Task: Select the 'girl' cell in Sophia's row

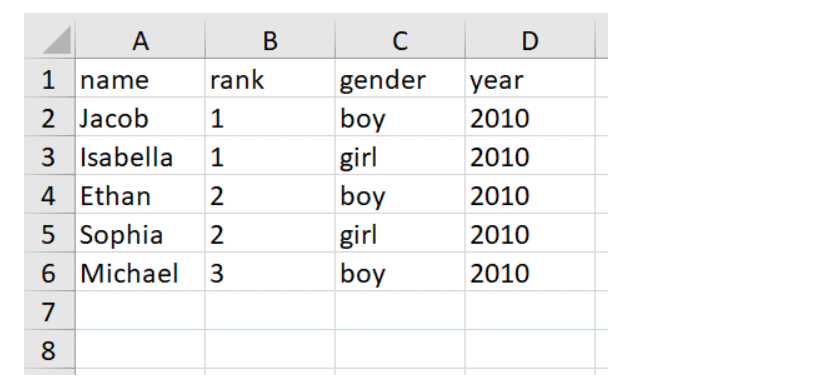Action: (400, 234)
